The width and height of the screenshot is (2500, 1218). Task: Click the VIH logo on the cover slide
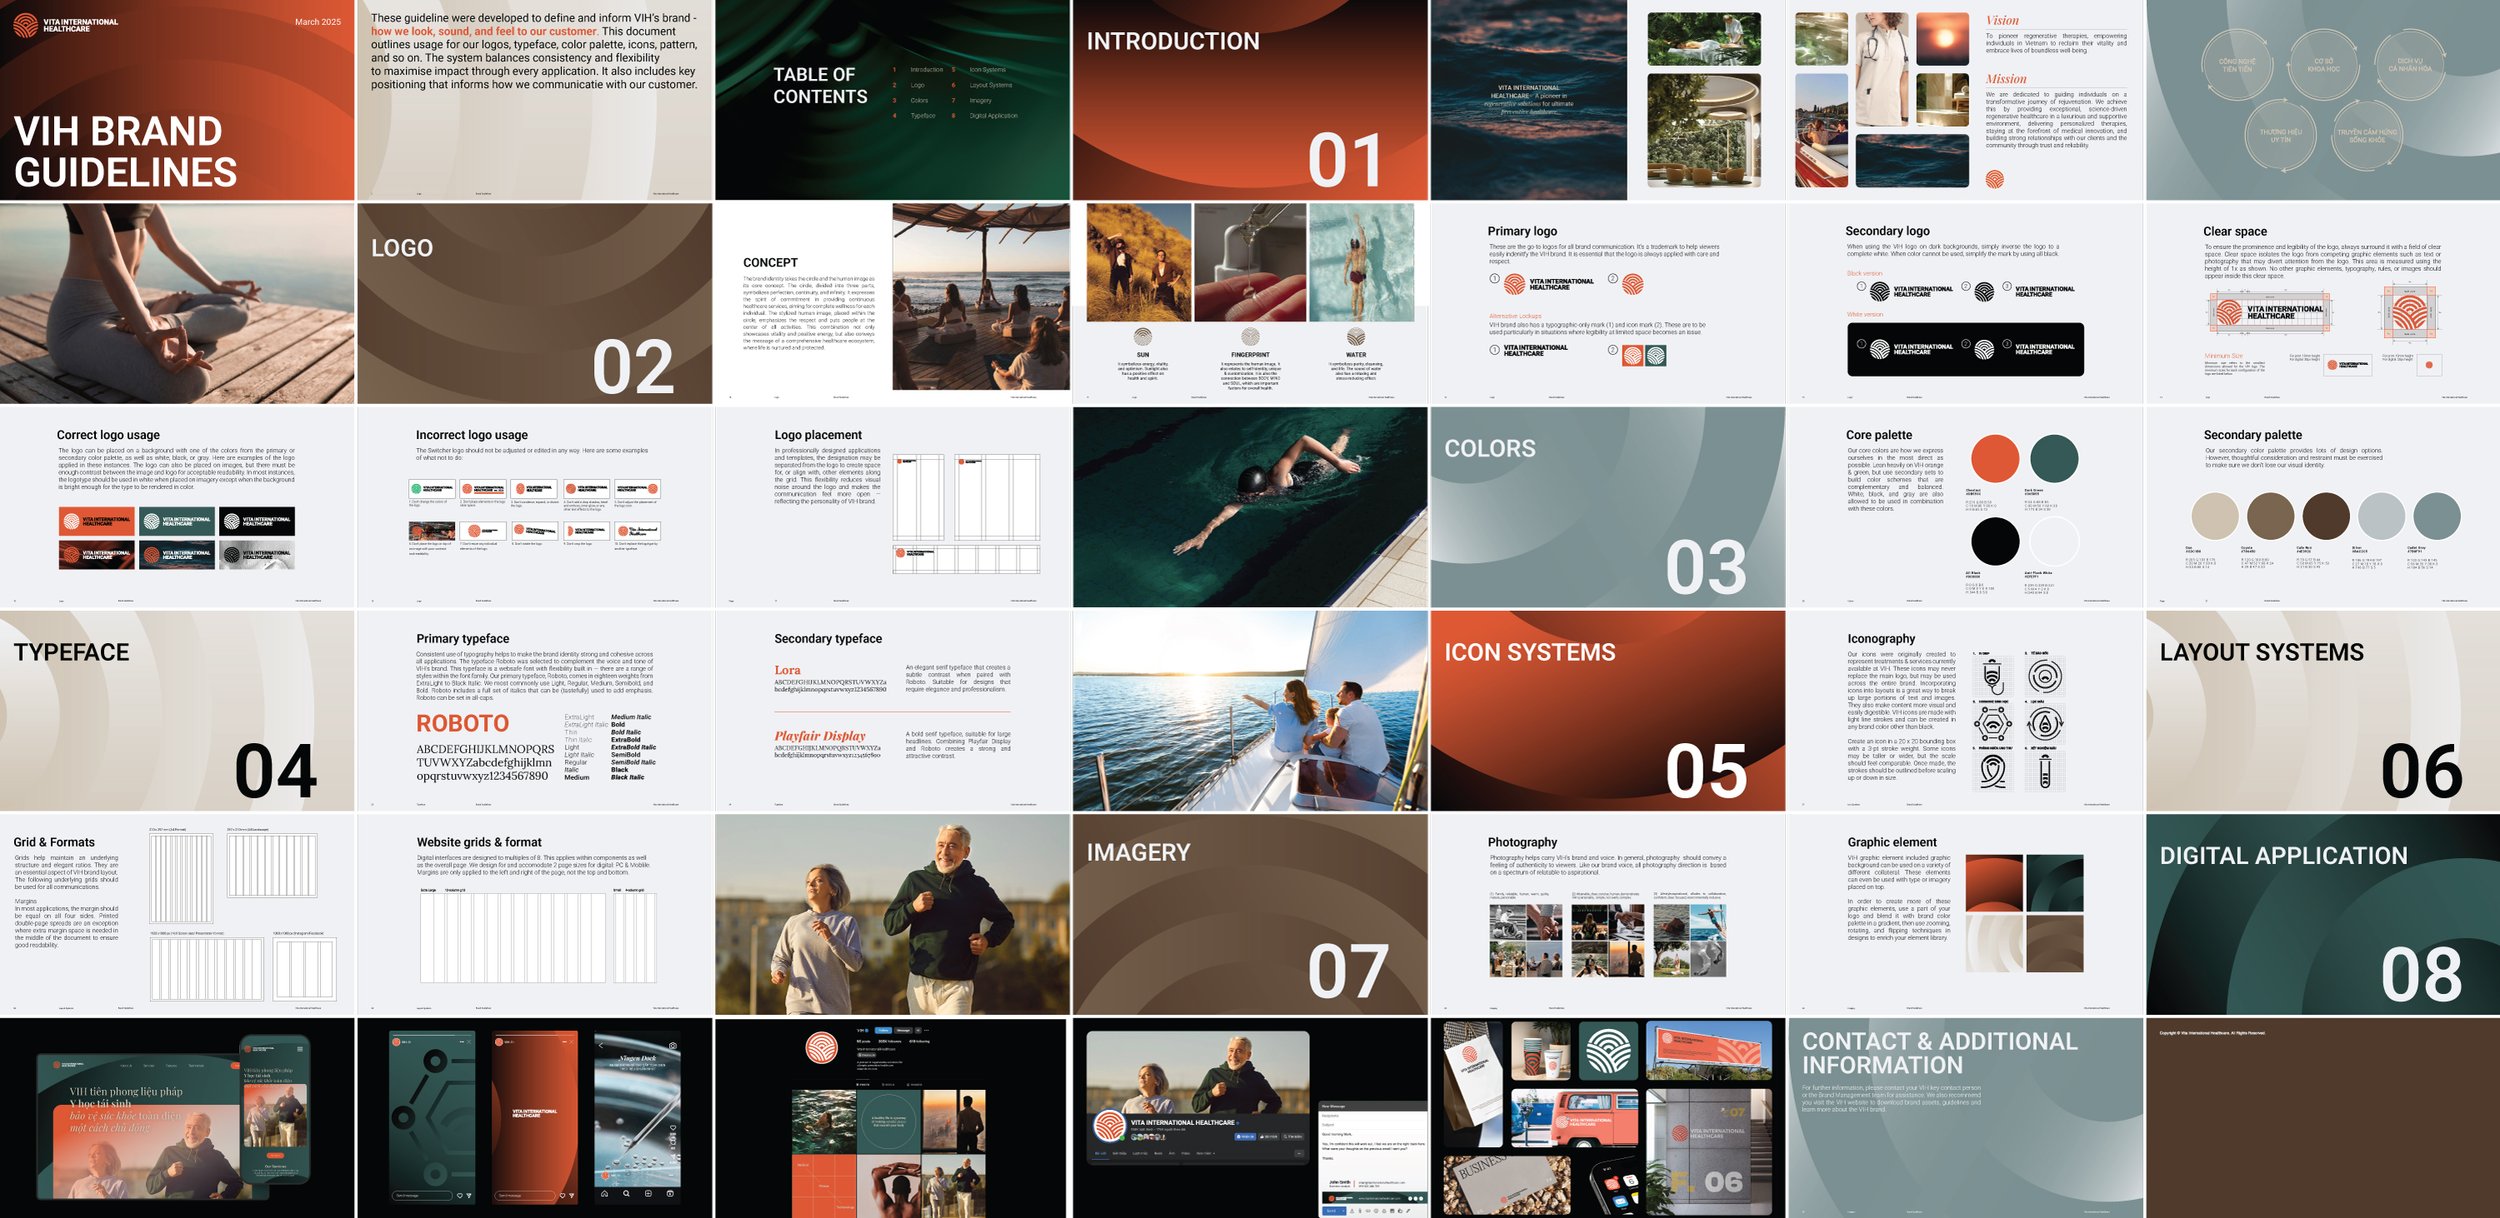tap(65, 25)
